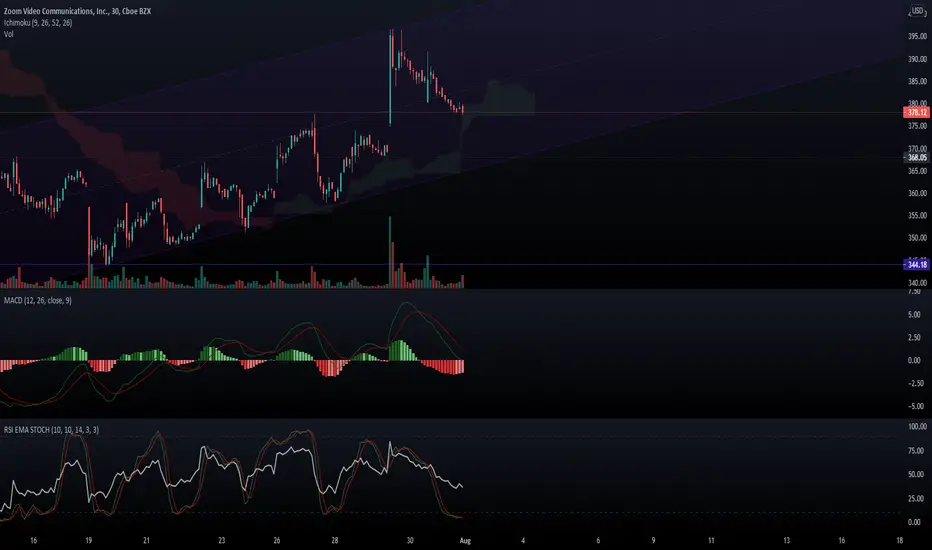932x550 pixels.
Task: Click the RSI axis value 100.00
Action: [x=917, y=426]
